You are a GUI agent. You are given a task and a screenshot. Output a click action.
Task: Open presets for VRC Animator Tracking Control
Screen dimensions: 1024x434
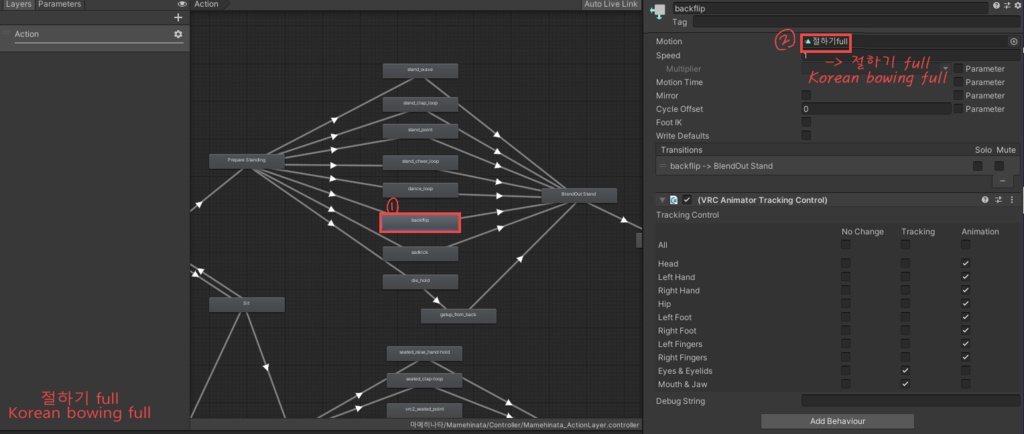999,200
